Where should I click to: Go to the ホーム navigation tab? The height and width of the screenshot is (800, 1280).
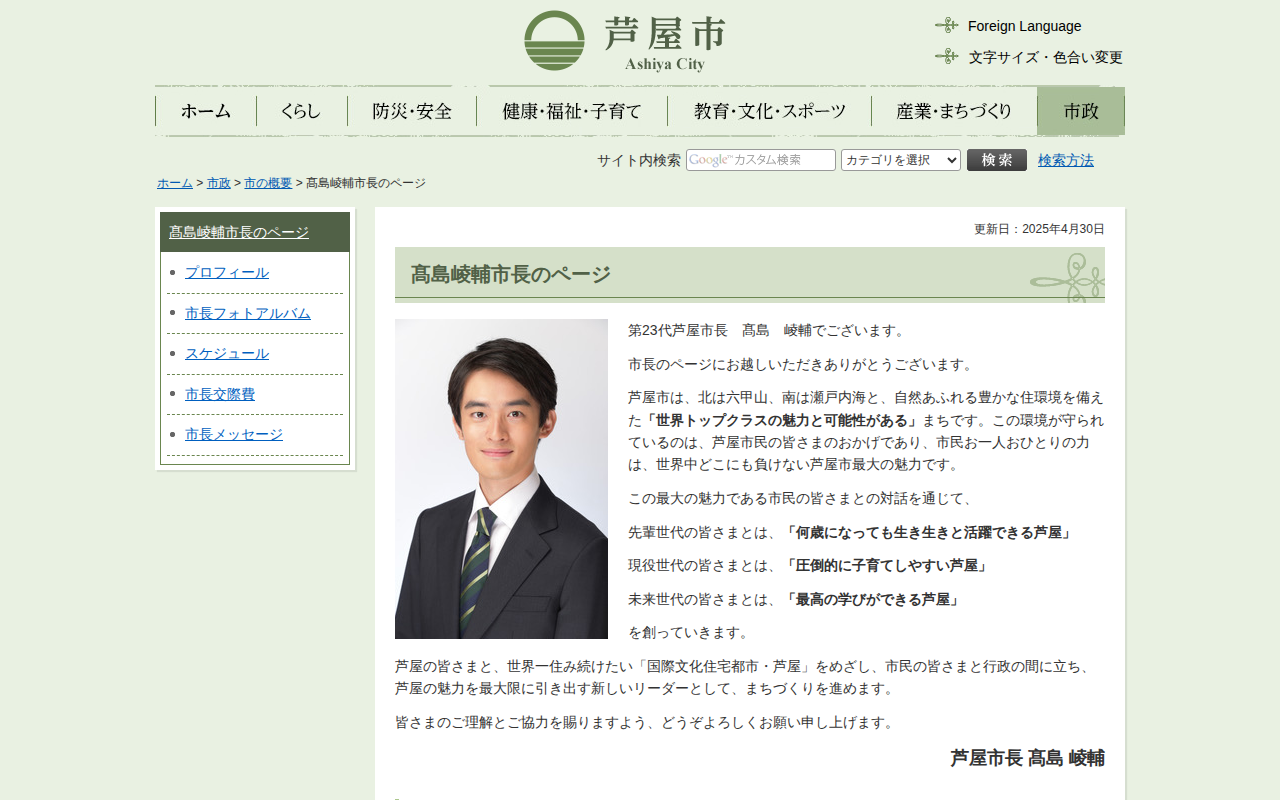coord(206,111)
